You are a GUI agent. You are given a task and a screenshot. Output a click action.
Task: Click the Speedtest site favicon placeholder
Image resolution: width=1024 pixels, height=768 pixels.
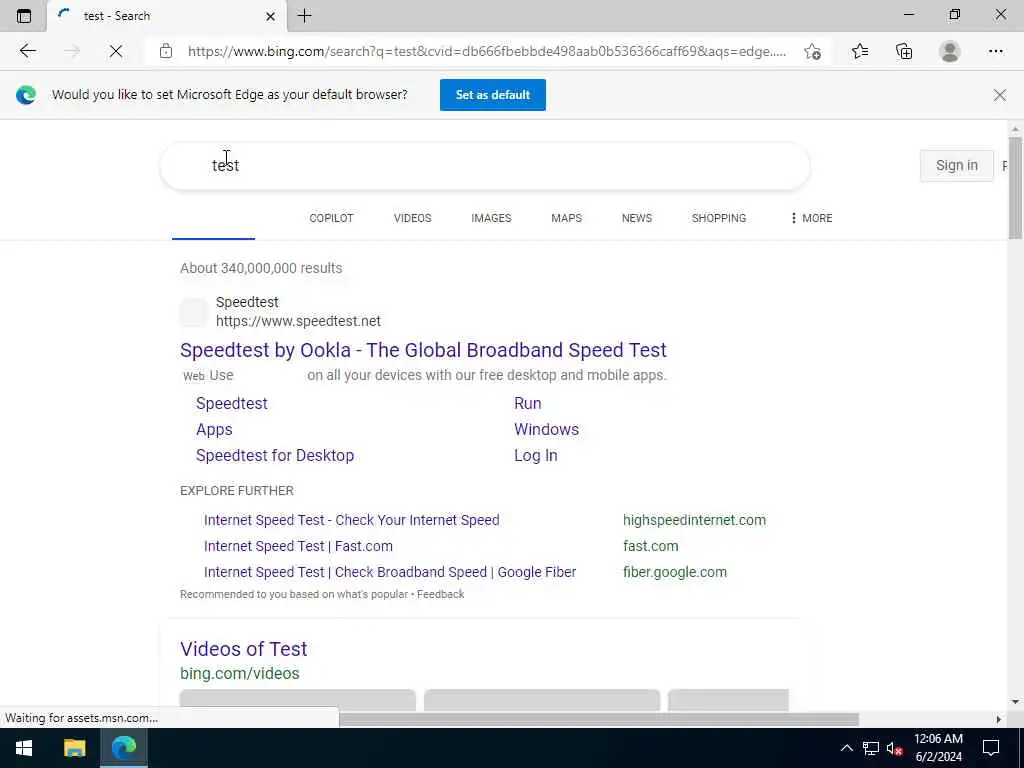tap(193, 312)
